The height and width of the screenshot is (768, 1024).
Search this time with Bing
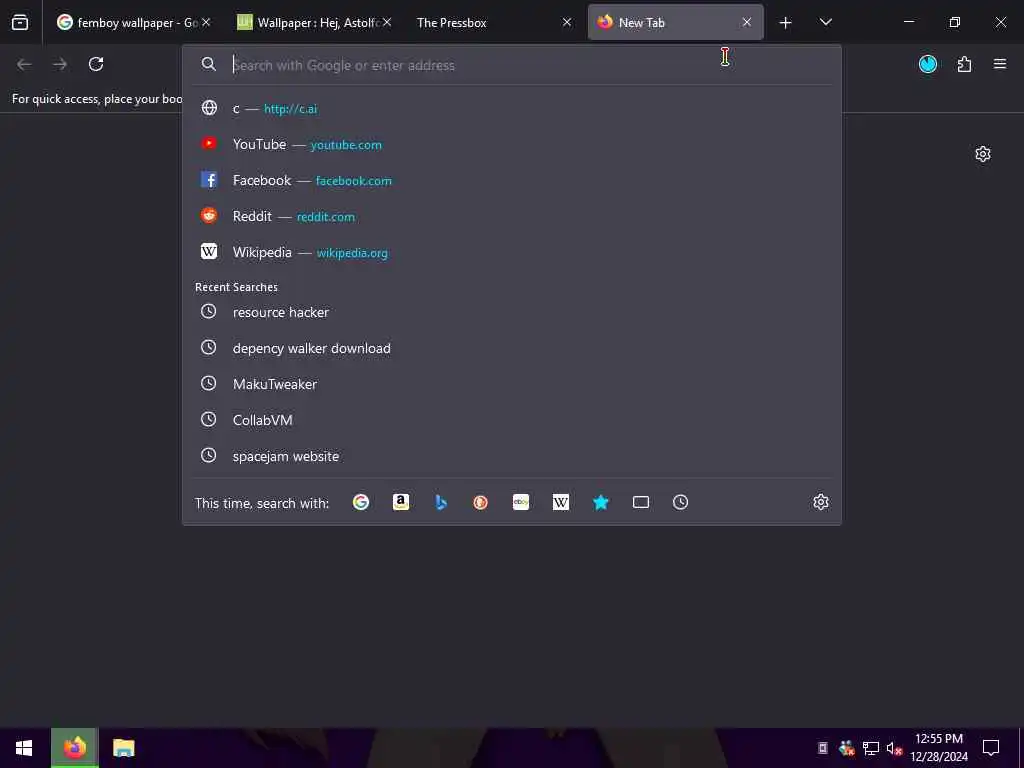coord(441,502)
